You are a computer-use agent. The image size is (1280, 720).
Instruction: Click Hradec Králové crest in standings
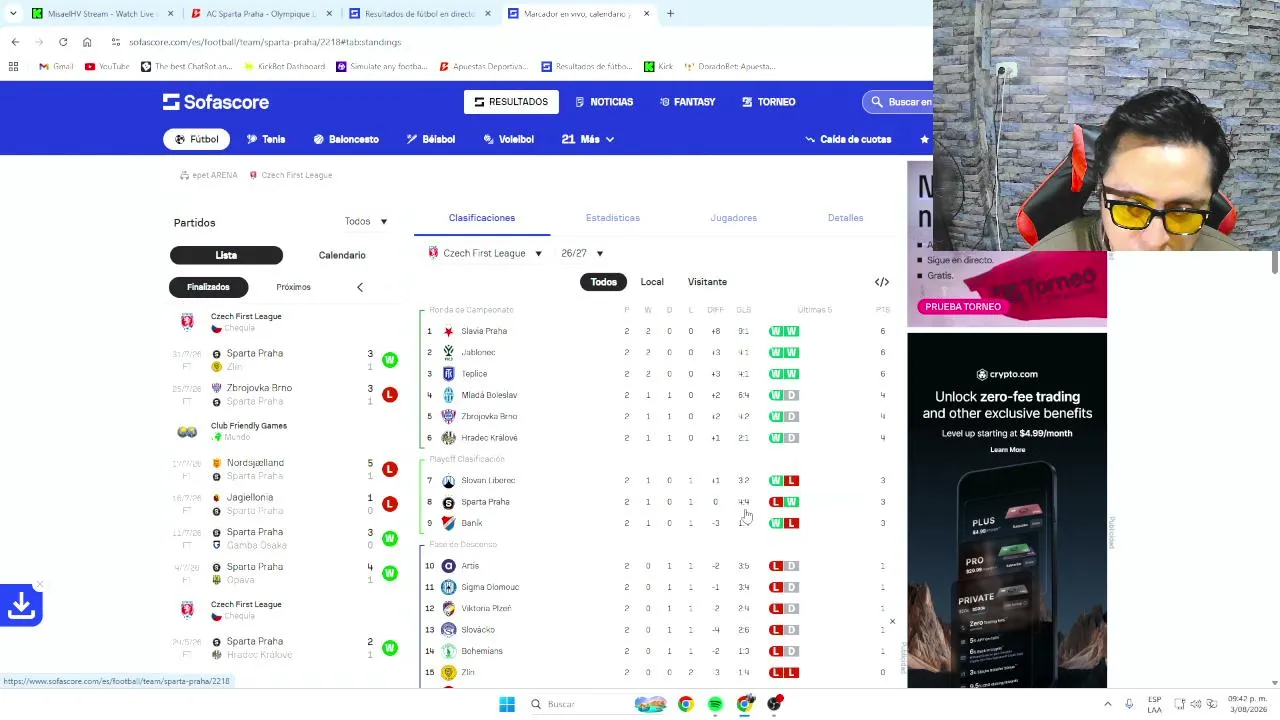[x=448, y=438]
